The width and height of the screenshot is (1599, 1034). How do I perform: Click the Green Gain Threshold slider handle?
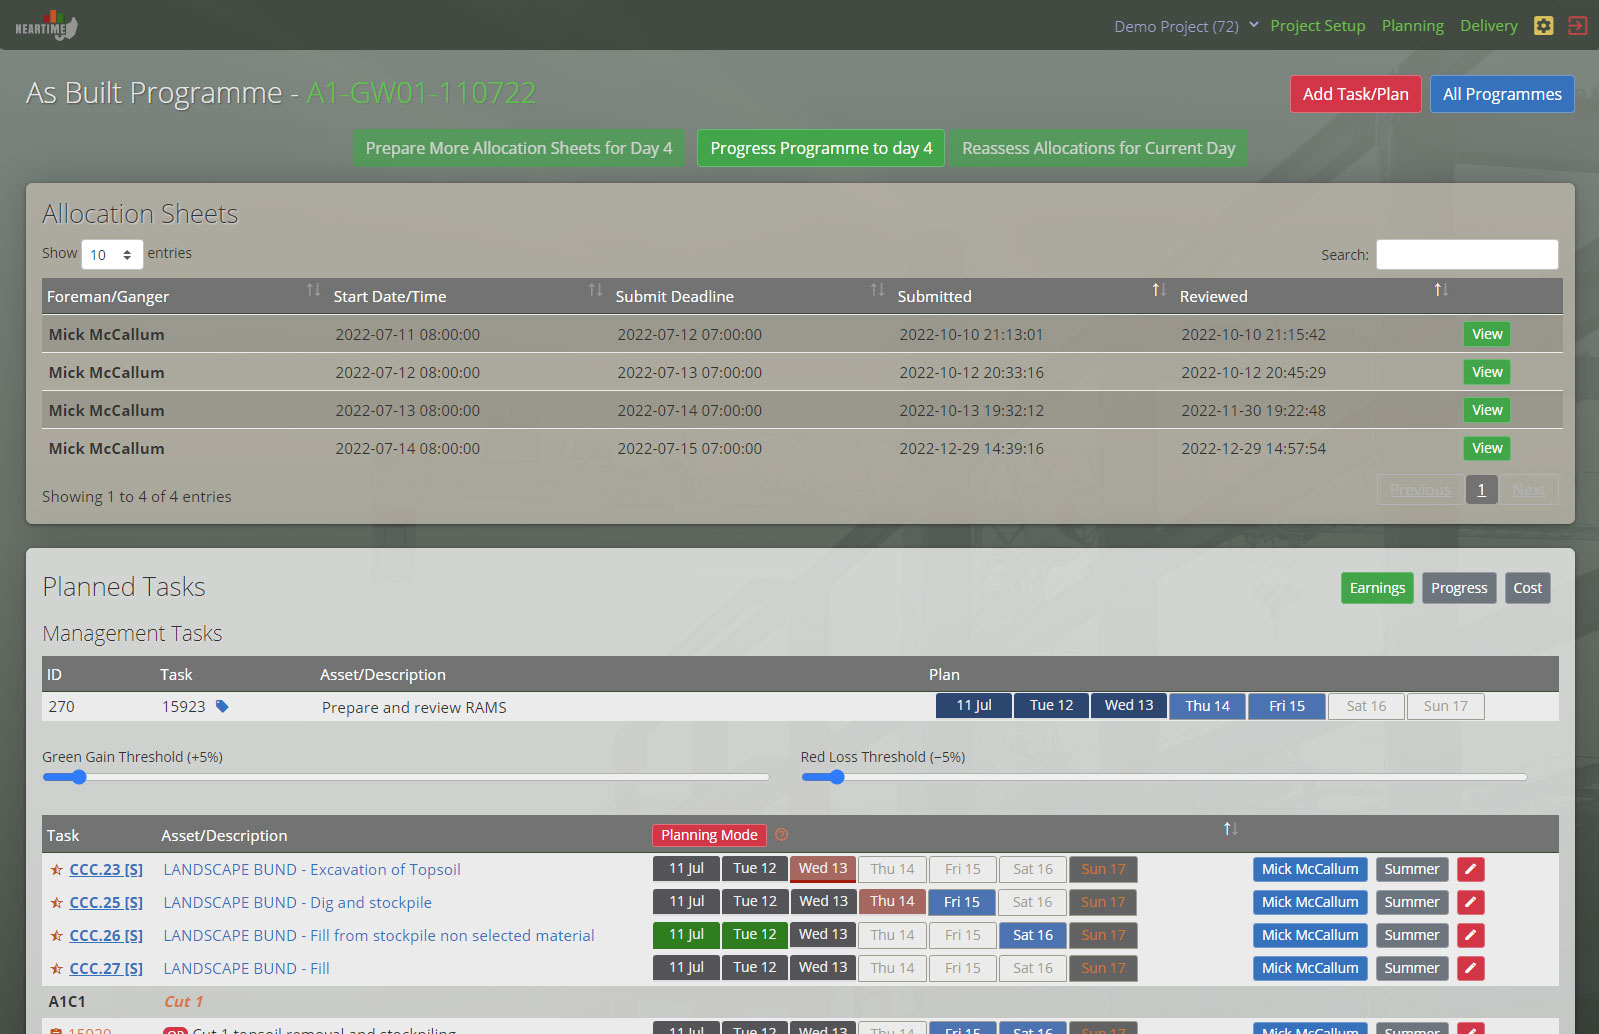click(79, 777)
